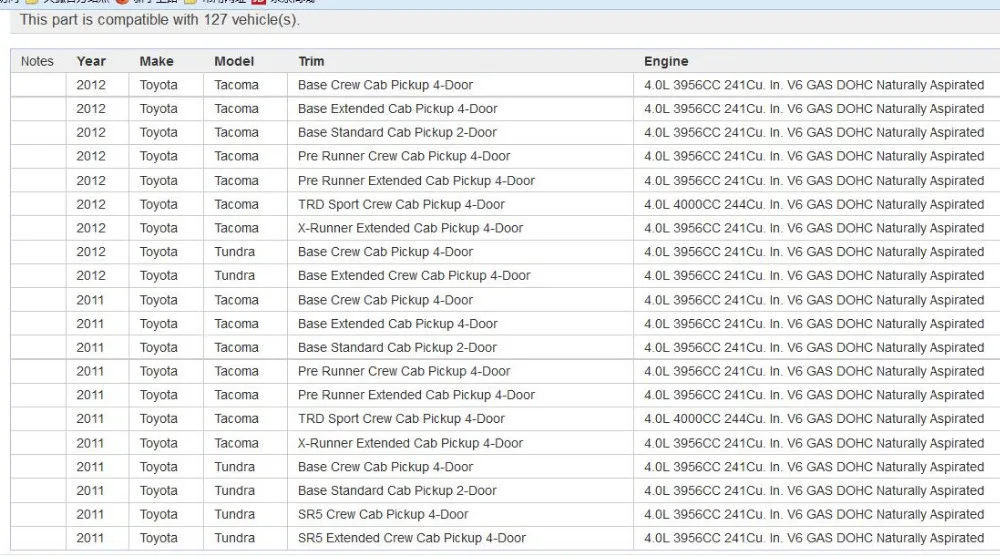Click the Notes column header
Viewport: 1000px width, 556px height.
37,61
